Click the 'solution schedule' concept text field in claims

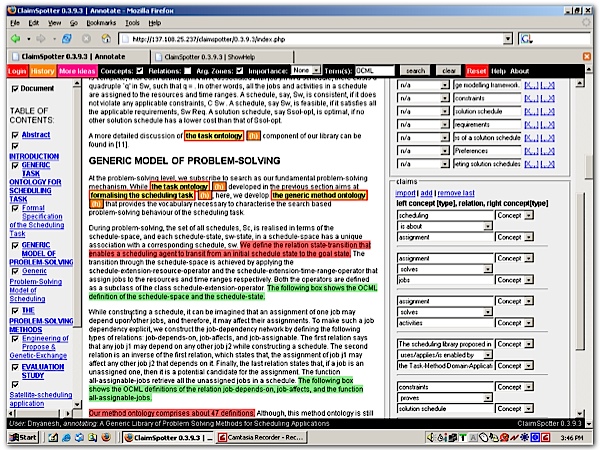[445, 409]
